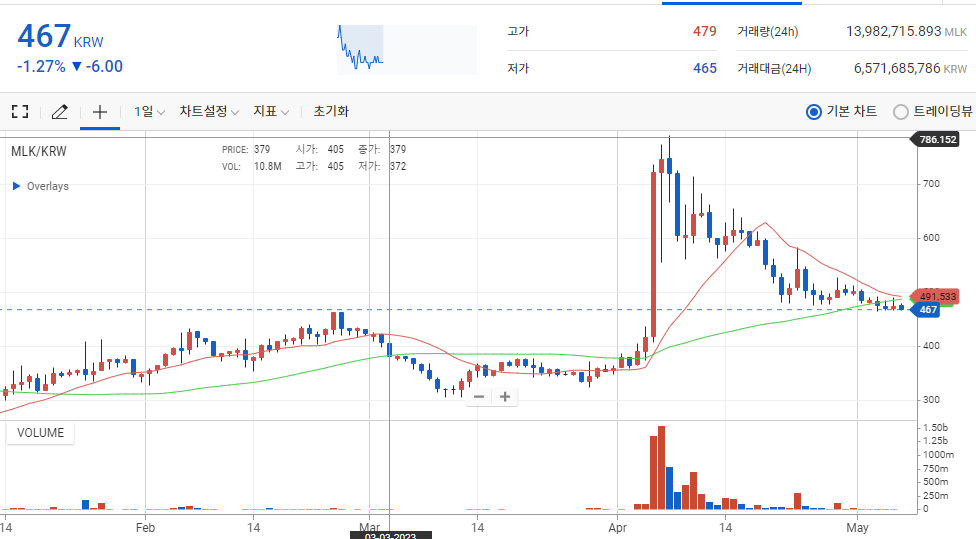Click the 1.50b volume axis label
This screenshot has width=976, height=539.
(935, 428)
